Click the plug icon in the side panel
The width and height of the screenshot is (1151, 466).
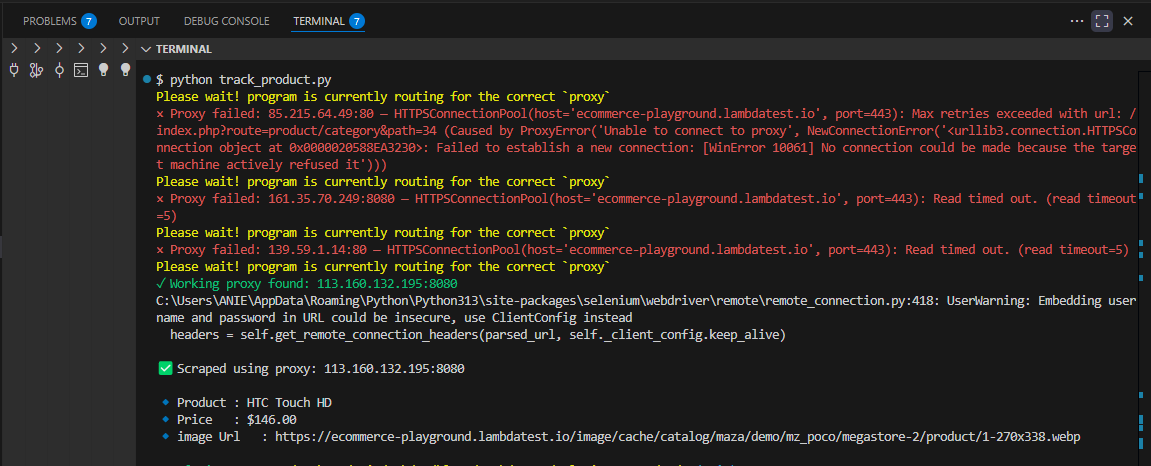[14, 70]
